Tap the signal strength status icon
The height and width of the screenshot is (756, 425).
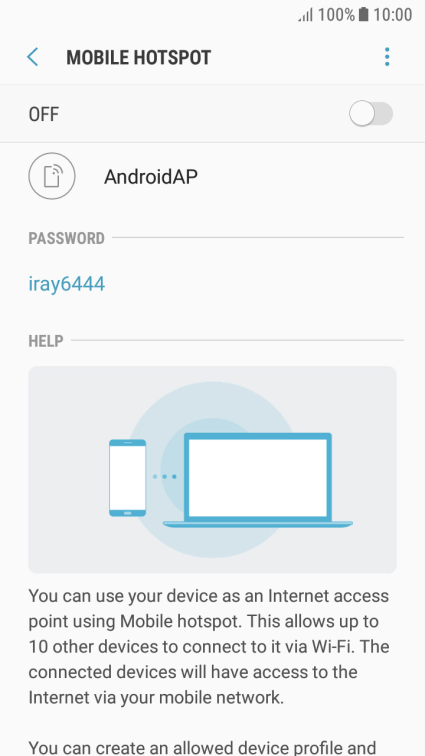[305, 15]
